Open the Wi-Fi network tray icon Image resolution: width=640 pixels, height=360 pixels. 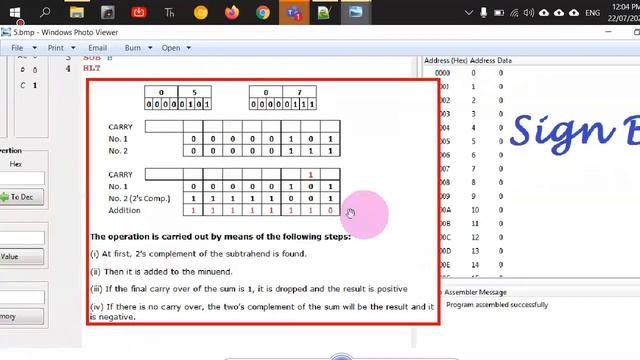pos(514,13)
